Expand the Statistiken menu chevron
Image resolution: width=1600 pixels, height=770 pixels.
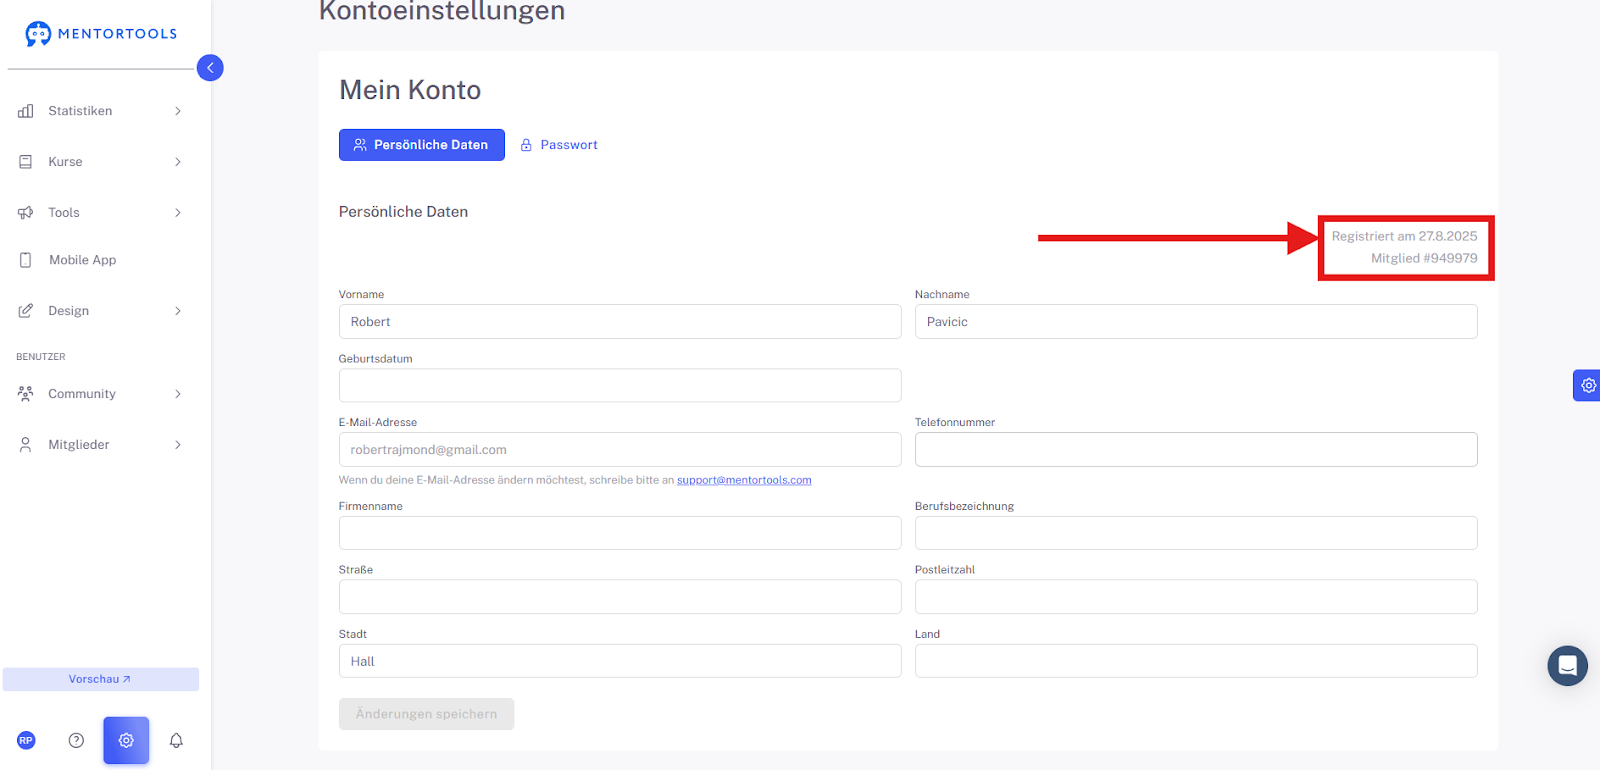[178, 111]
